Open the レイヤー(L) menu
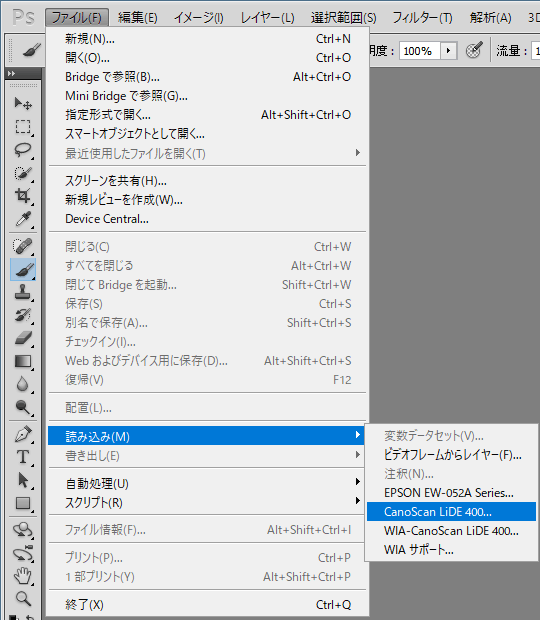540x620 pixels. click(x=267, y=18)
